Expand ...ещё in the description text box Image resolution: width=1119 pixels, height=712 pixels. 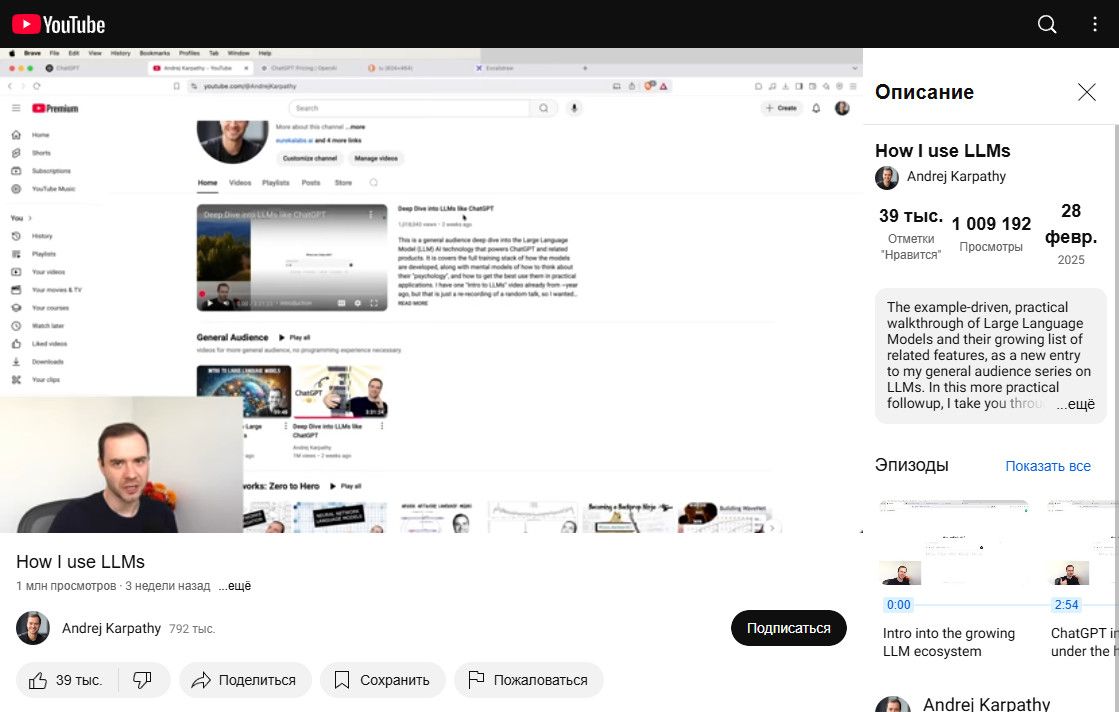(x=1076, y=404)
